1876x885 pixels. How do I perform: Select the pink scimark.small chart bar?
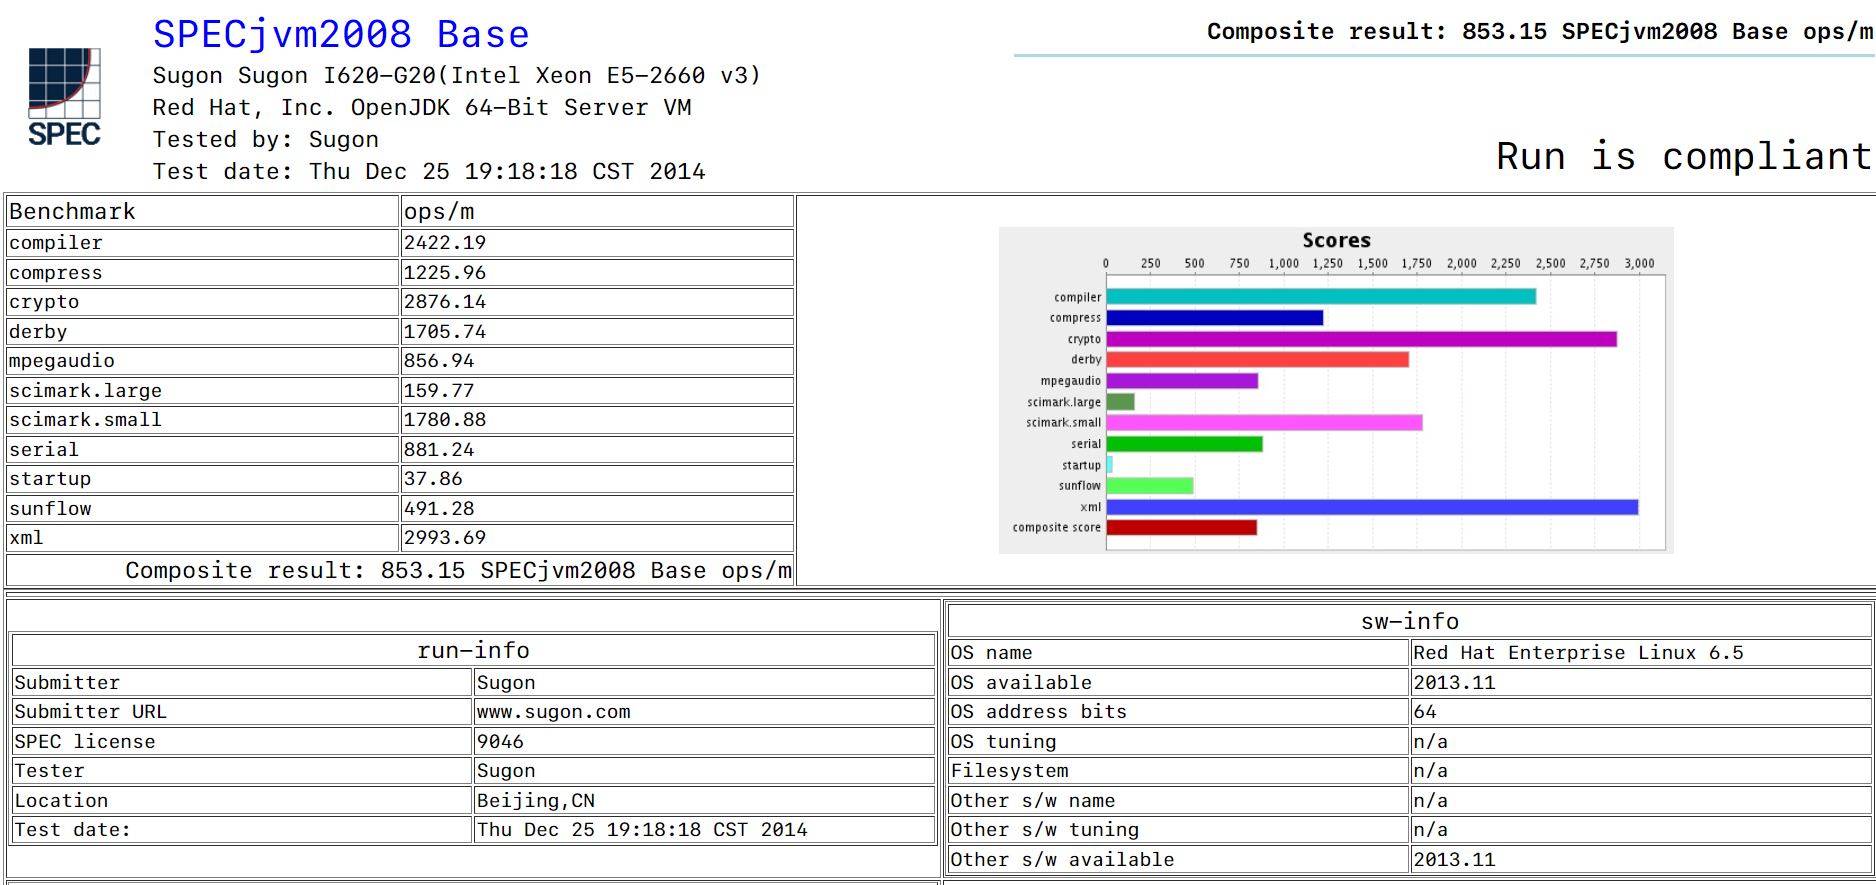tap(1264, 423)
